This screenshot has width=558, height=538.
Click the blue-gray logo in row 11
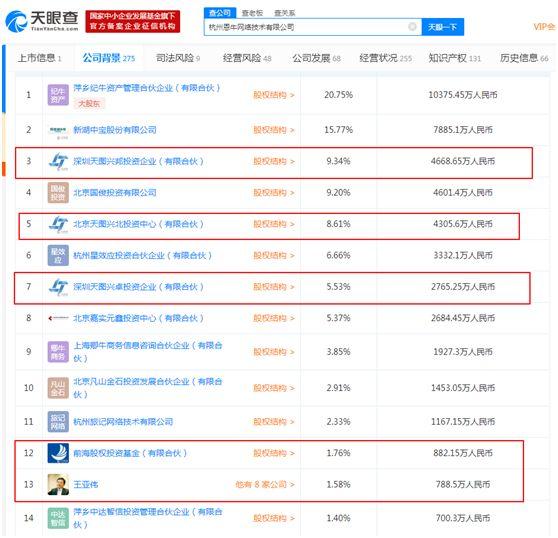[58, 422]
